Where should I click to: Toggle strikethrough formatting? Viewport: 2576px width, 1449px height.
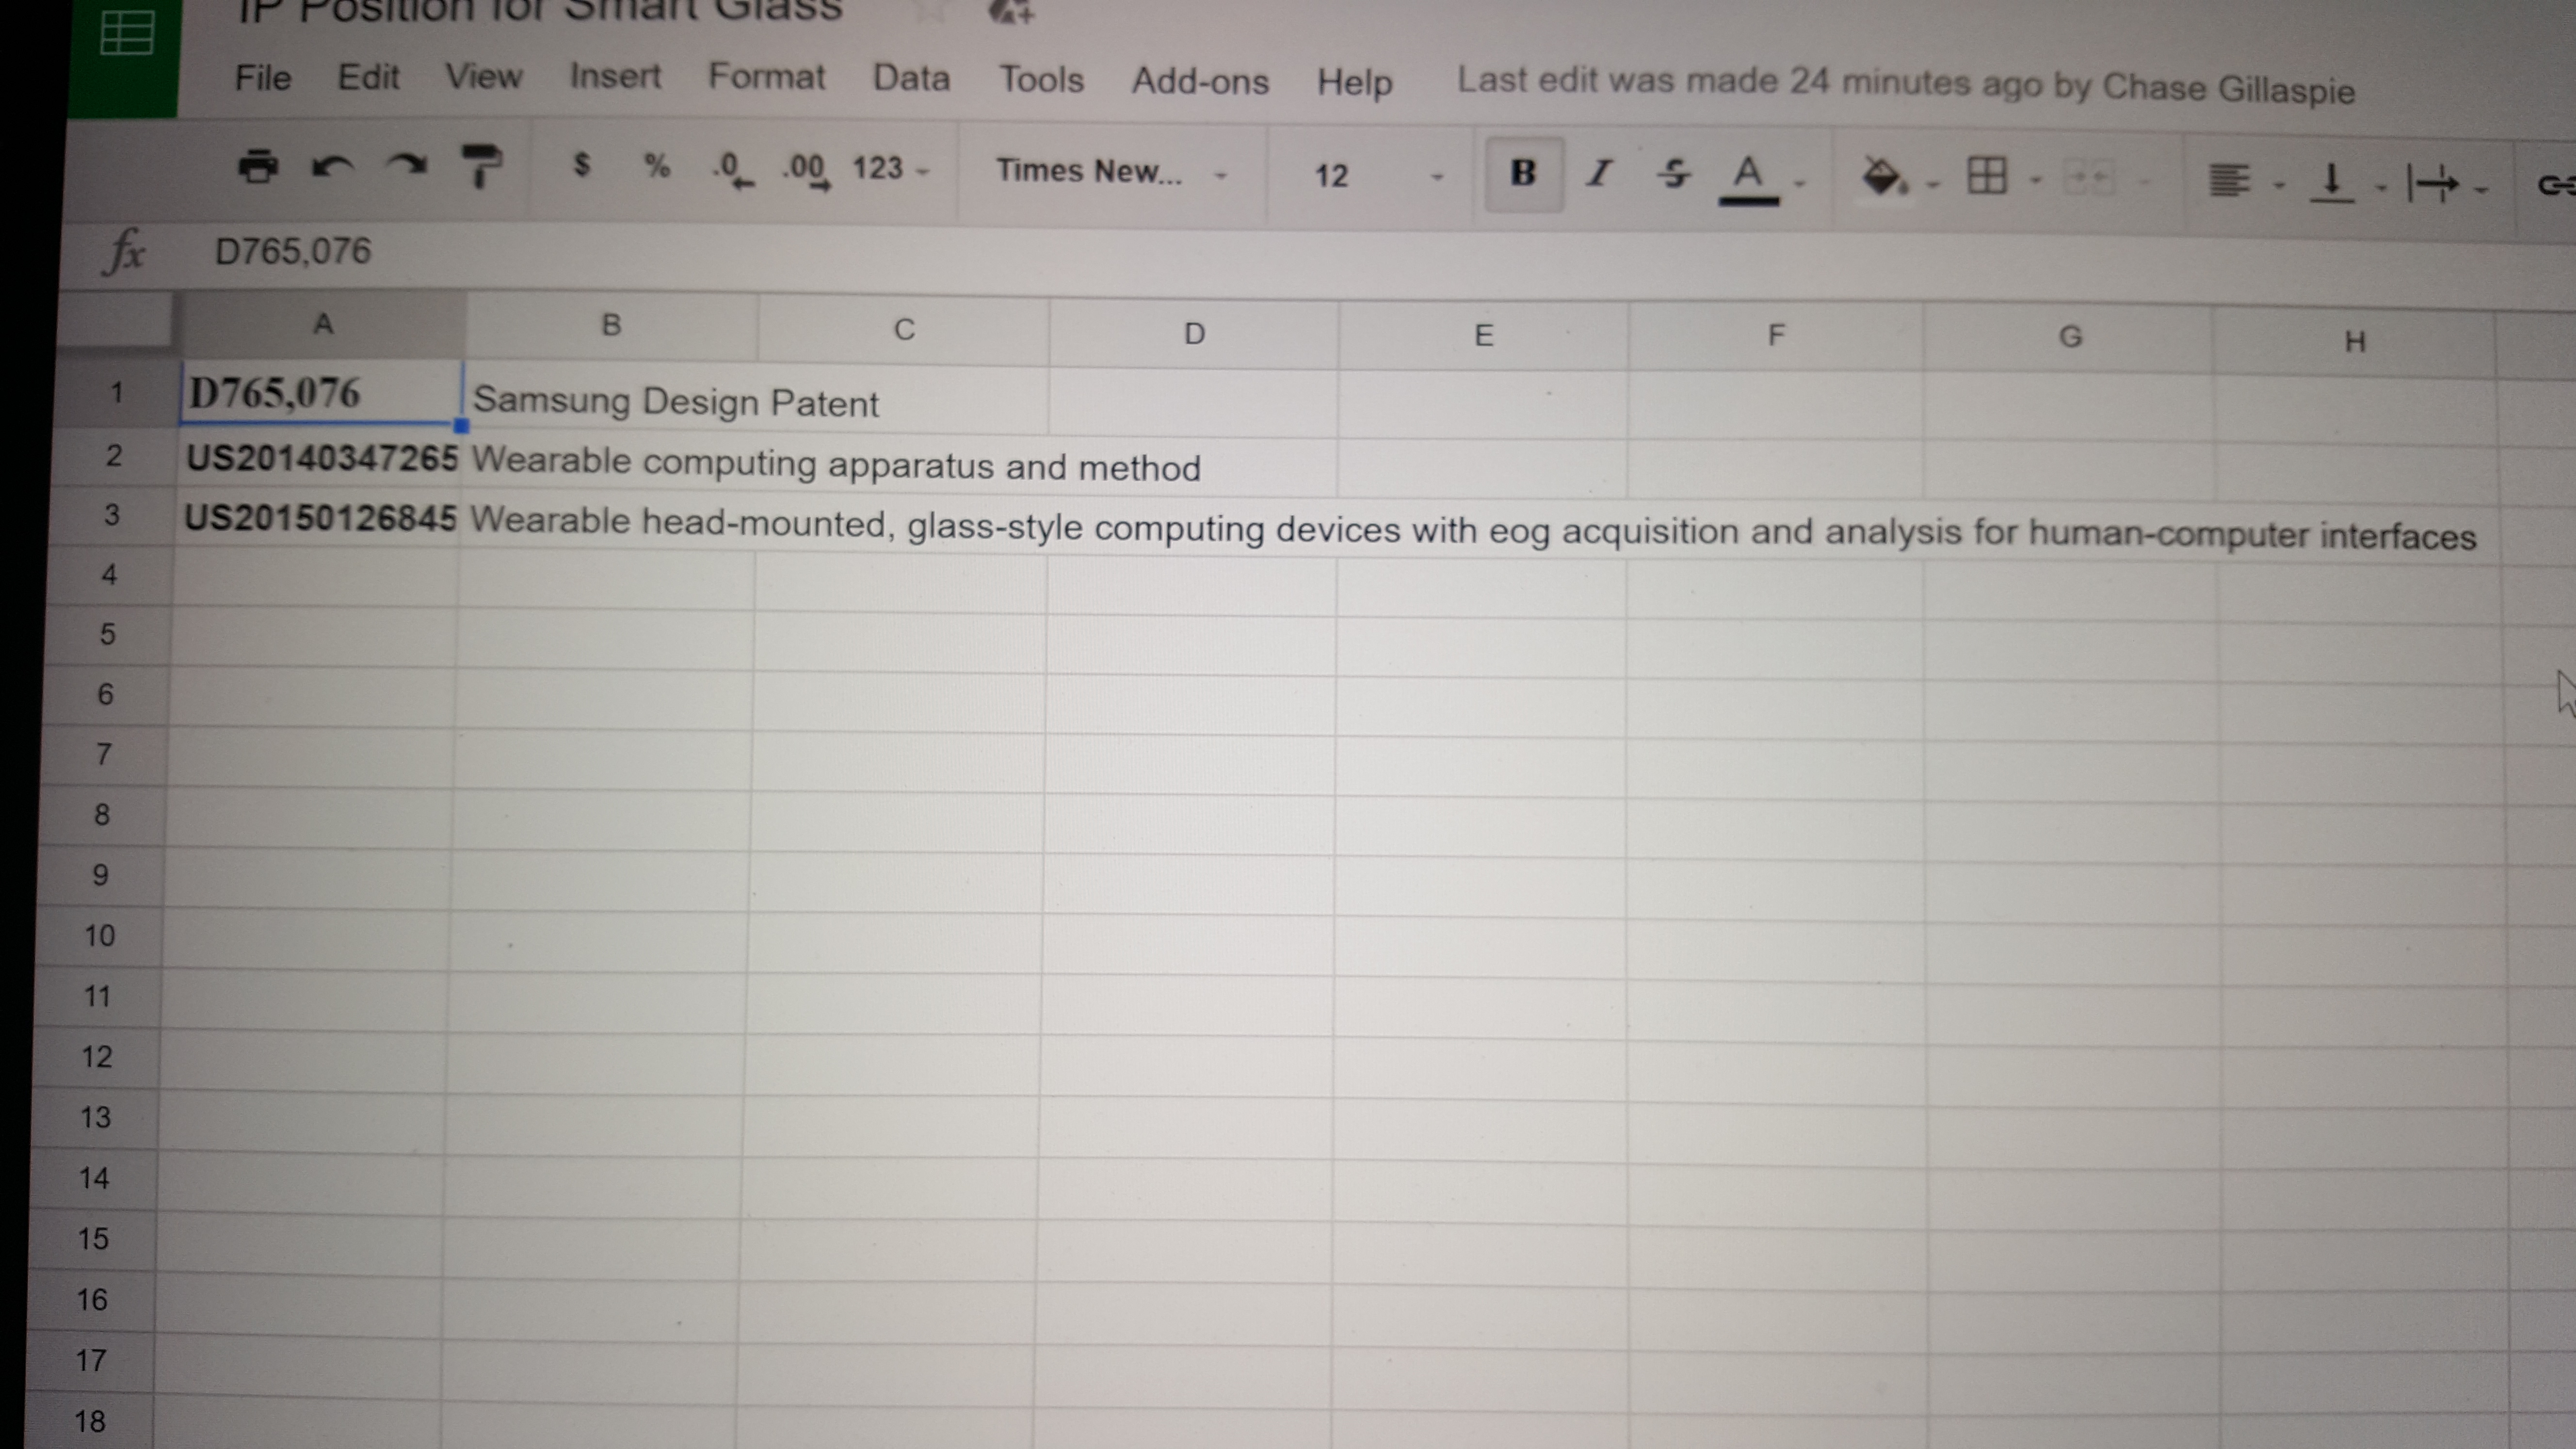click(x=1673, y=175)
